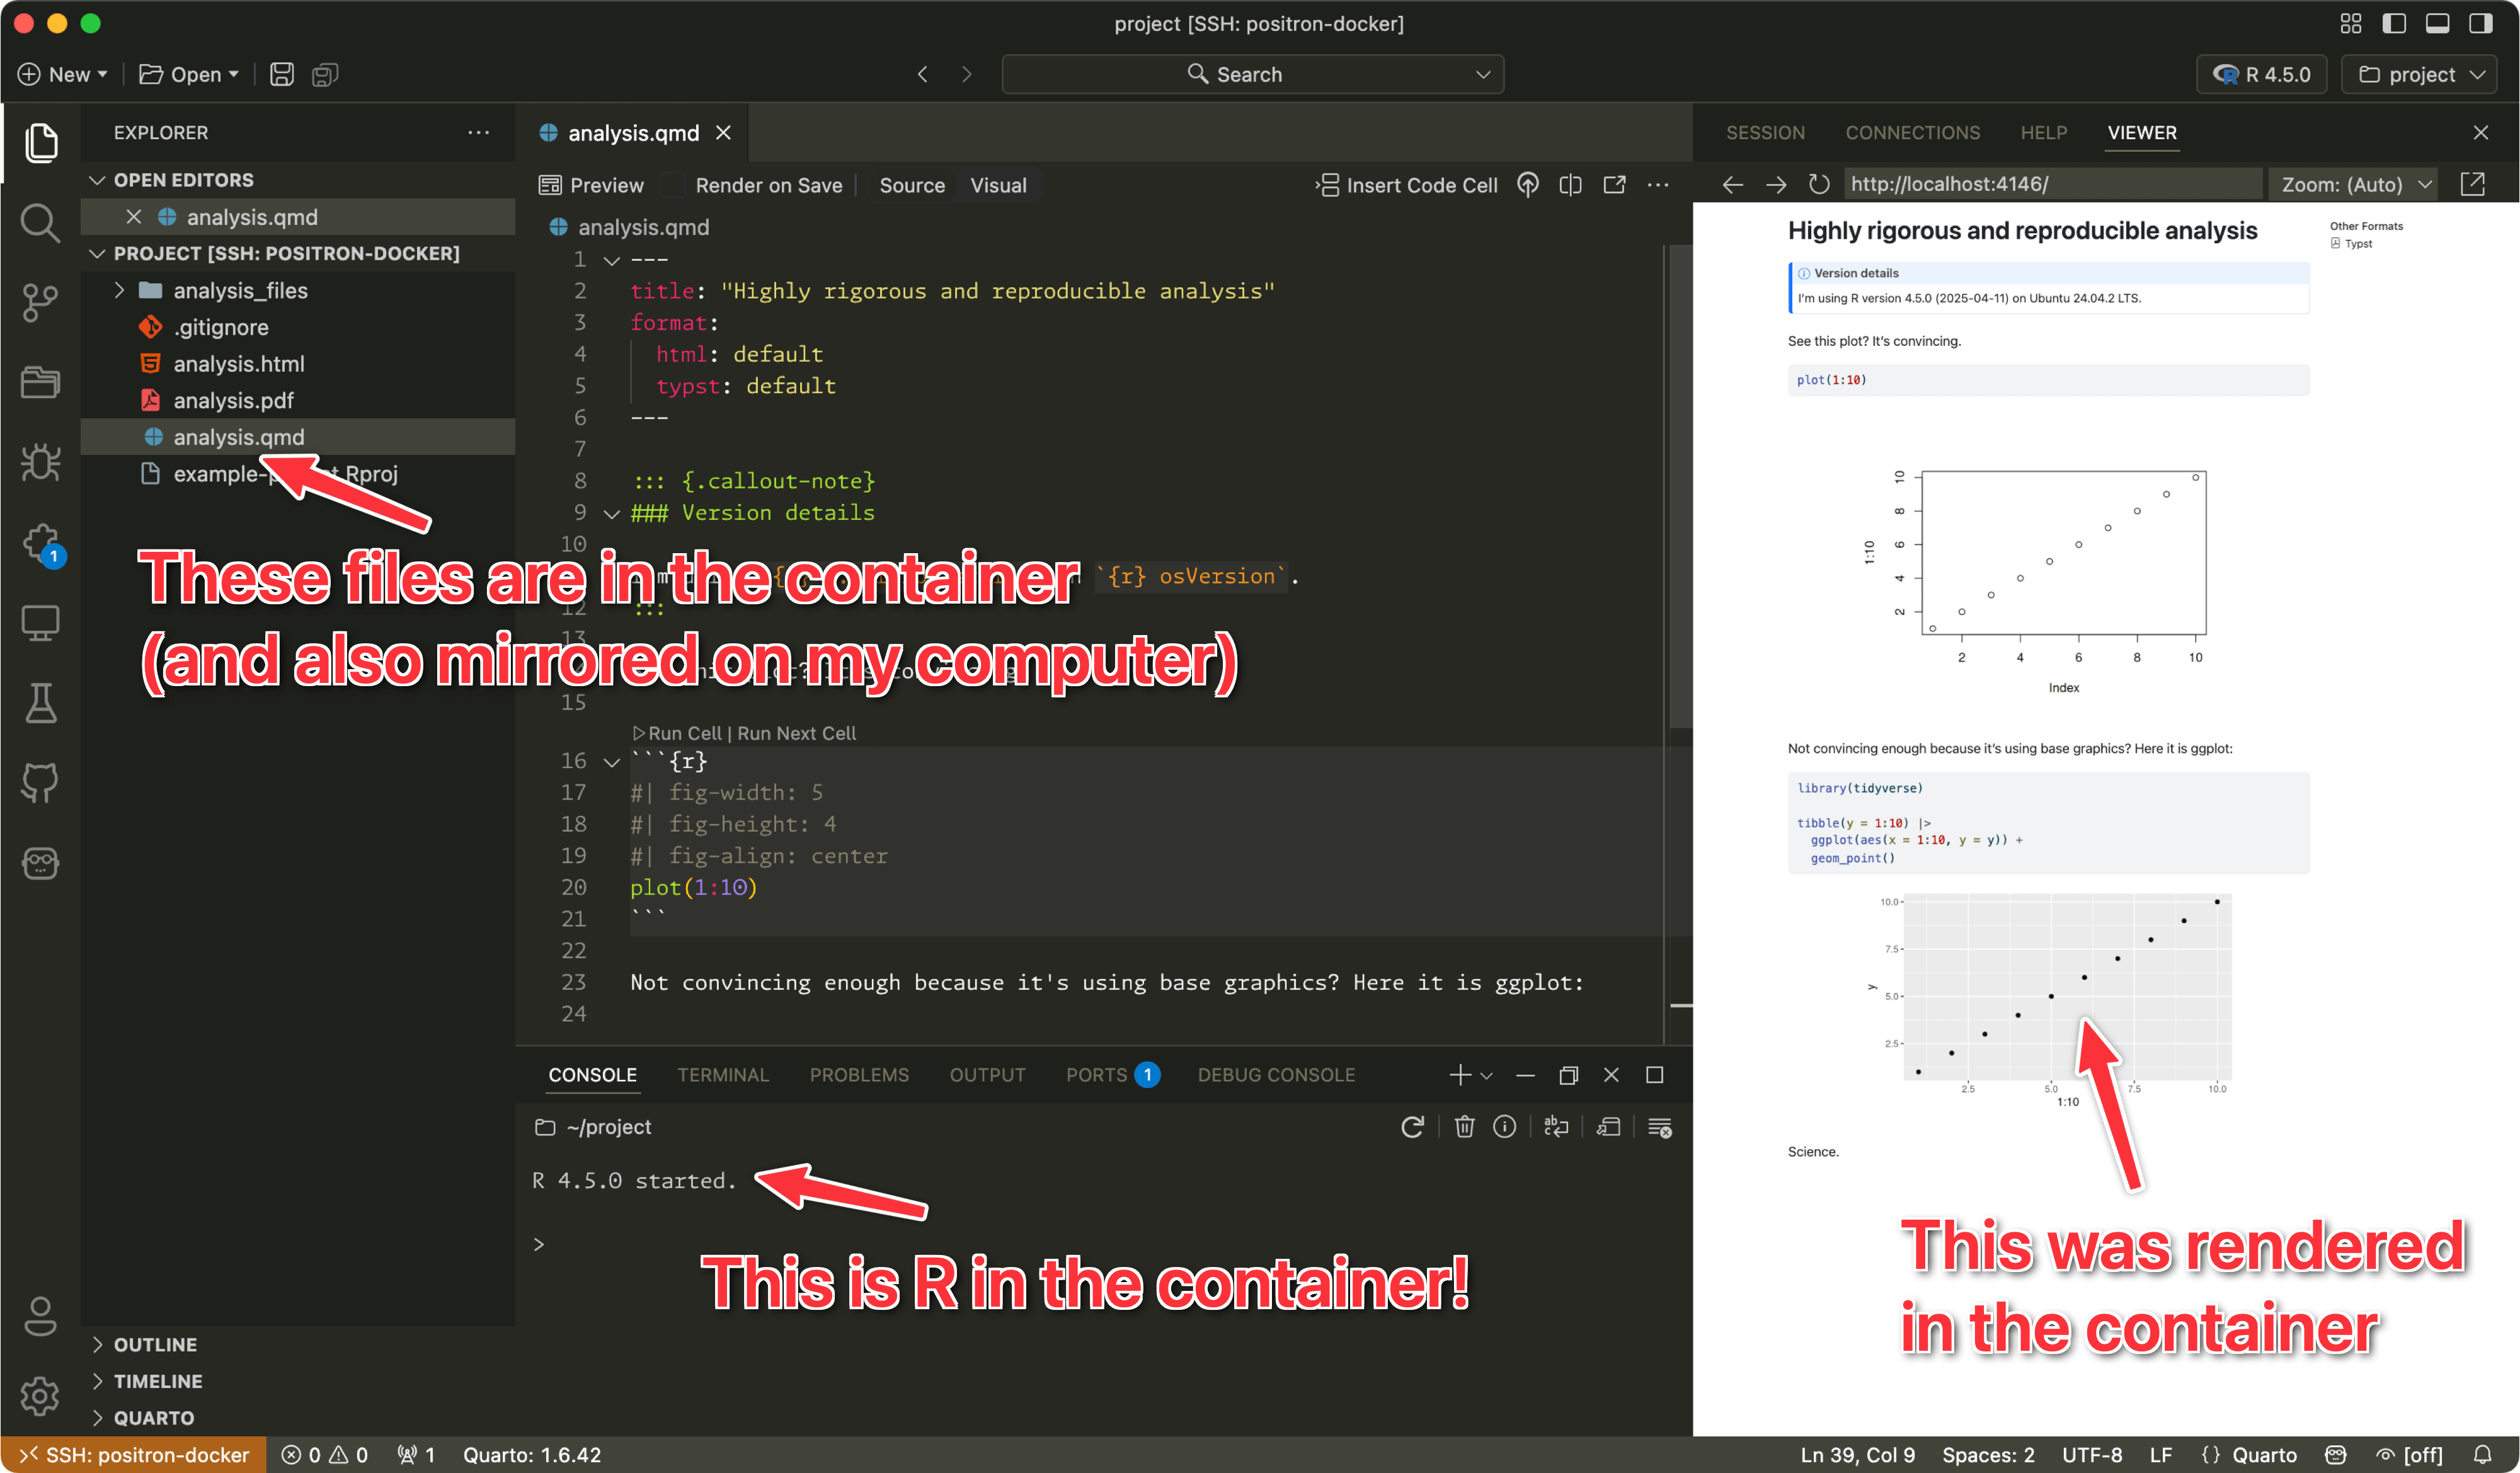Open the Testing flask view
2520x1473 pixels.
pos(40,703)
